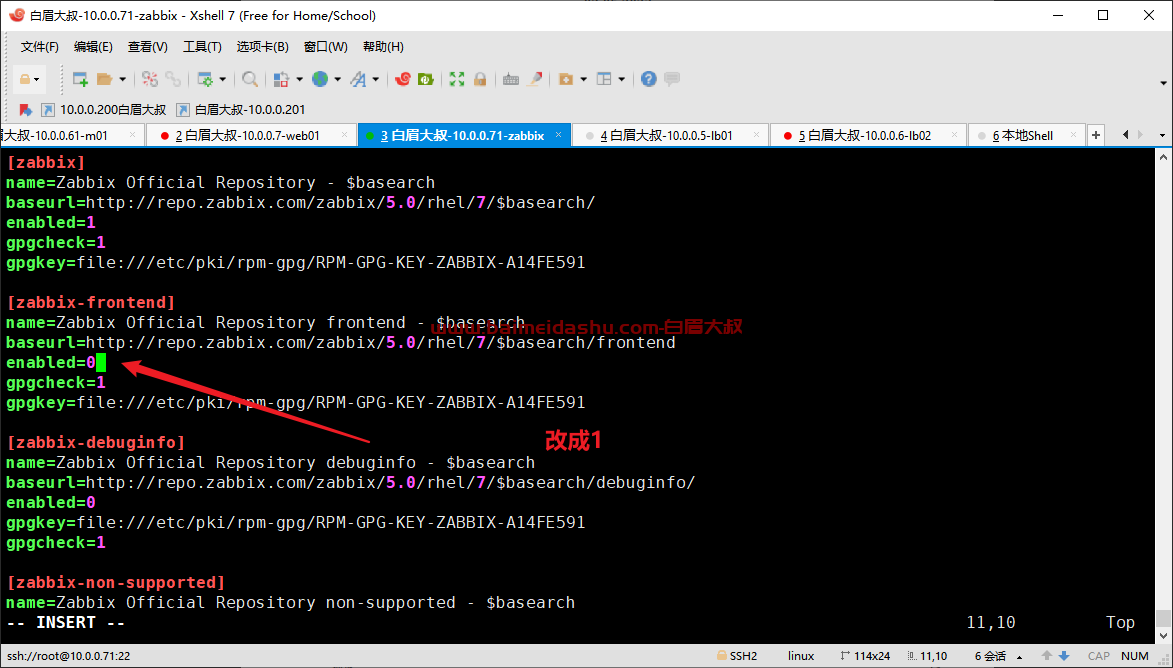Close the 10.0.0.71-zabbix tab

(559, 135)
